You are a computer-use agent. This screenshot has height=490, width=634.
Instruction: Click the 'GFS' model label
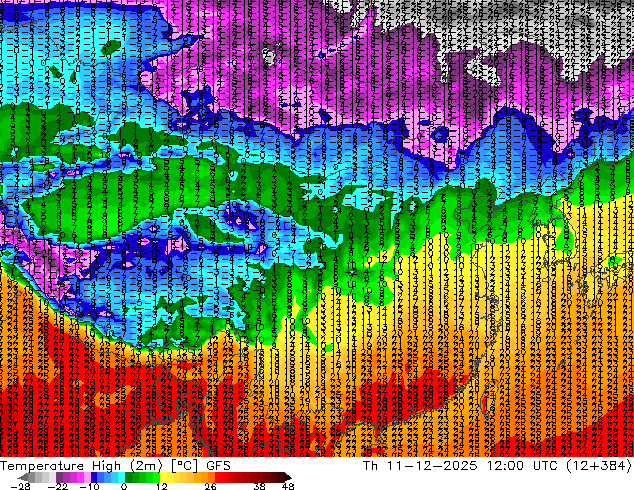pyautogui.click(x=218, y=466)
